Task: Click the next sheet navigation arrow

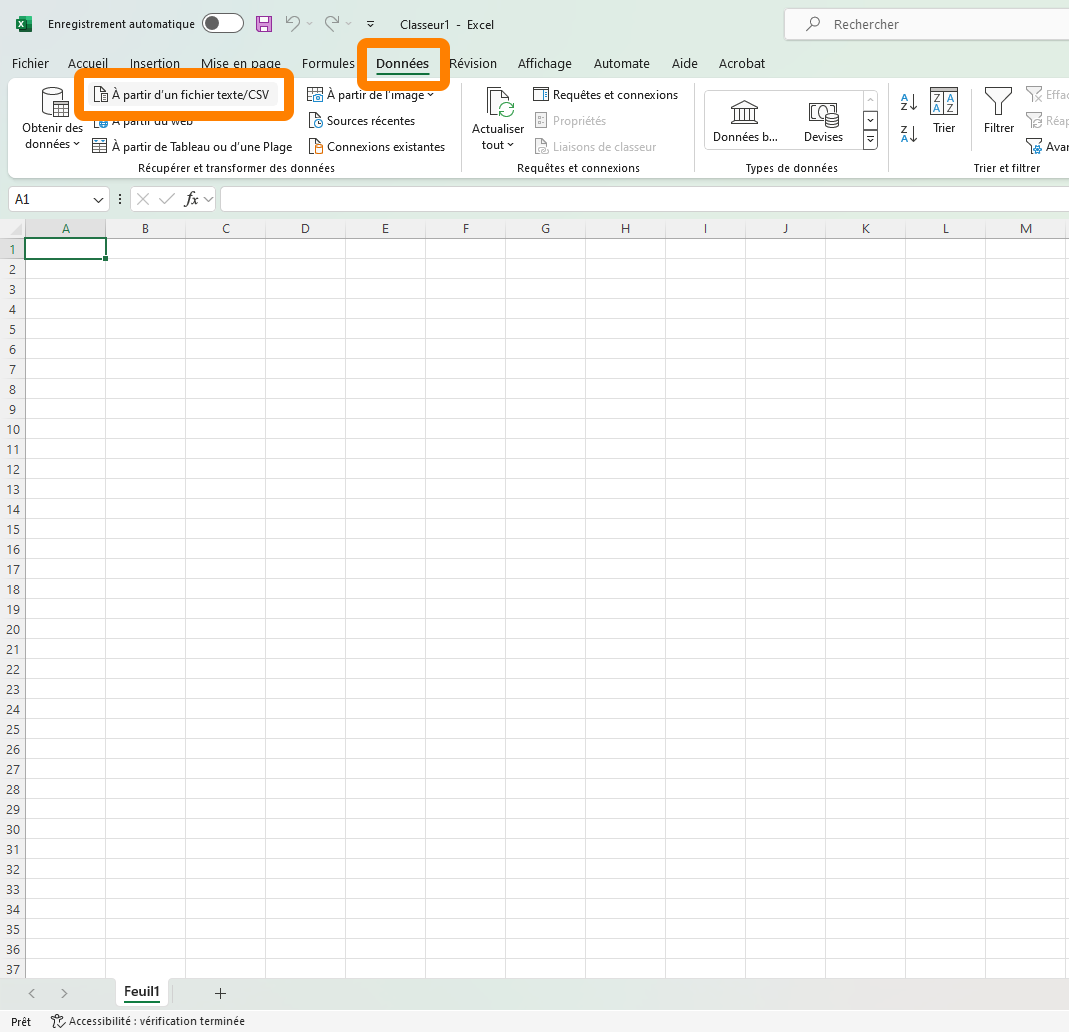Action: 64,993
